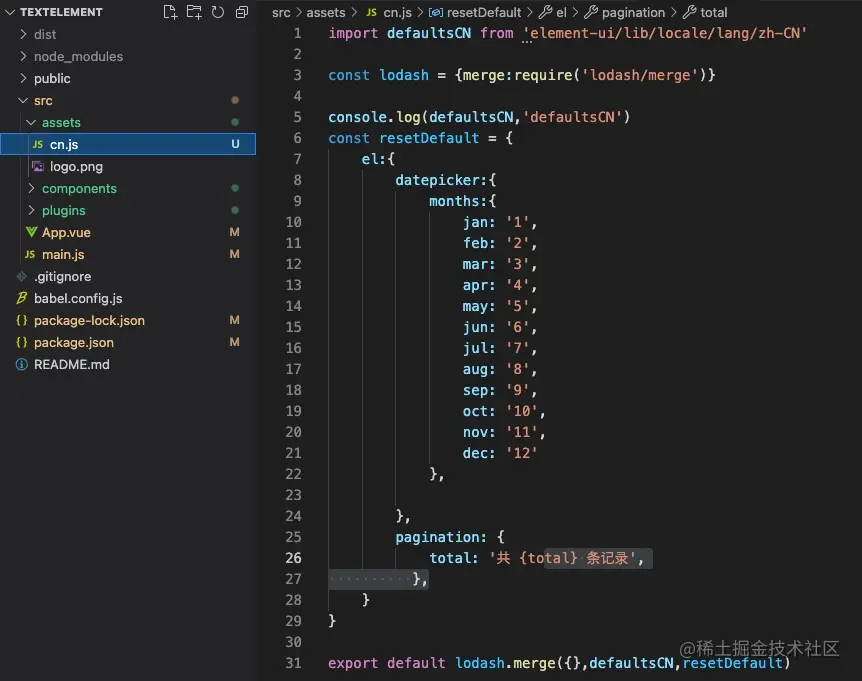Click the wrench icon before pagination breadcrumb

point(591,12)
